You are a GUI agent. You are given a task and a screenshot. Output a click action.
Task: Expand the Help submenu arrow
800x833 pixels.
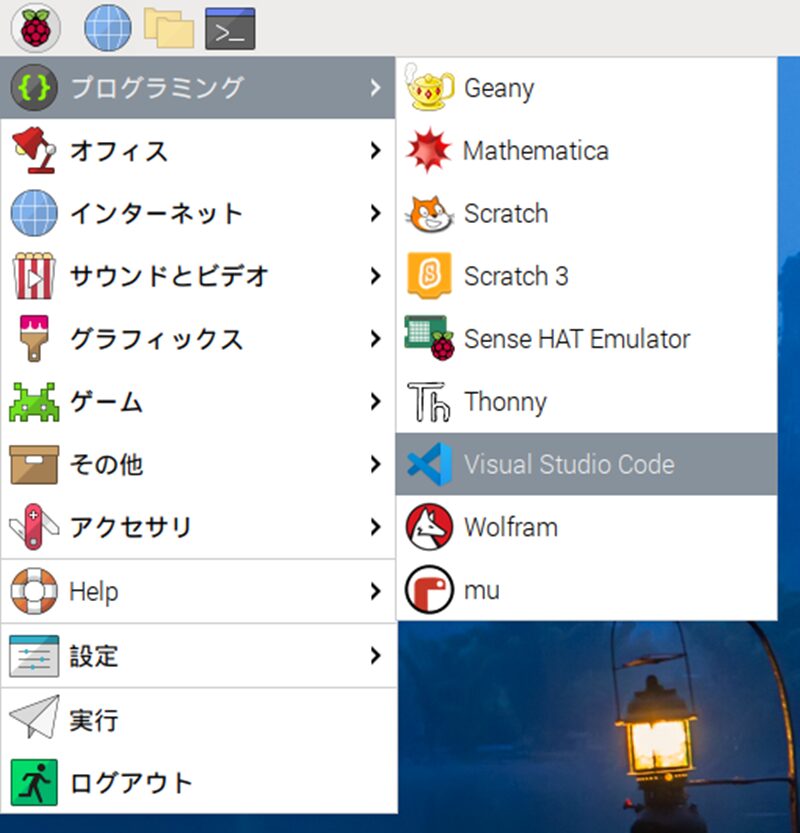376,591
